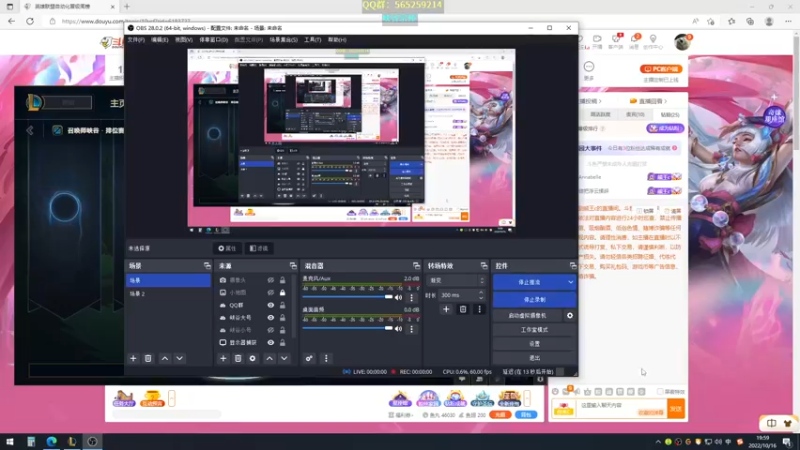Move the selected source up
Image resolution: width=800 pixels, height=450 pixels.
[269, 359]
